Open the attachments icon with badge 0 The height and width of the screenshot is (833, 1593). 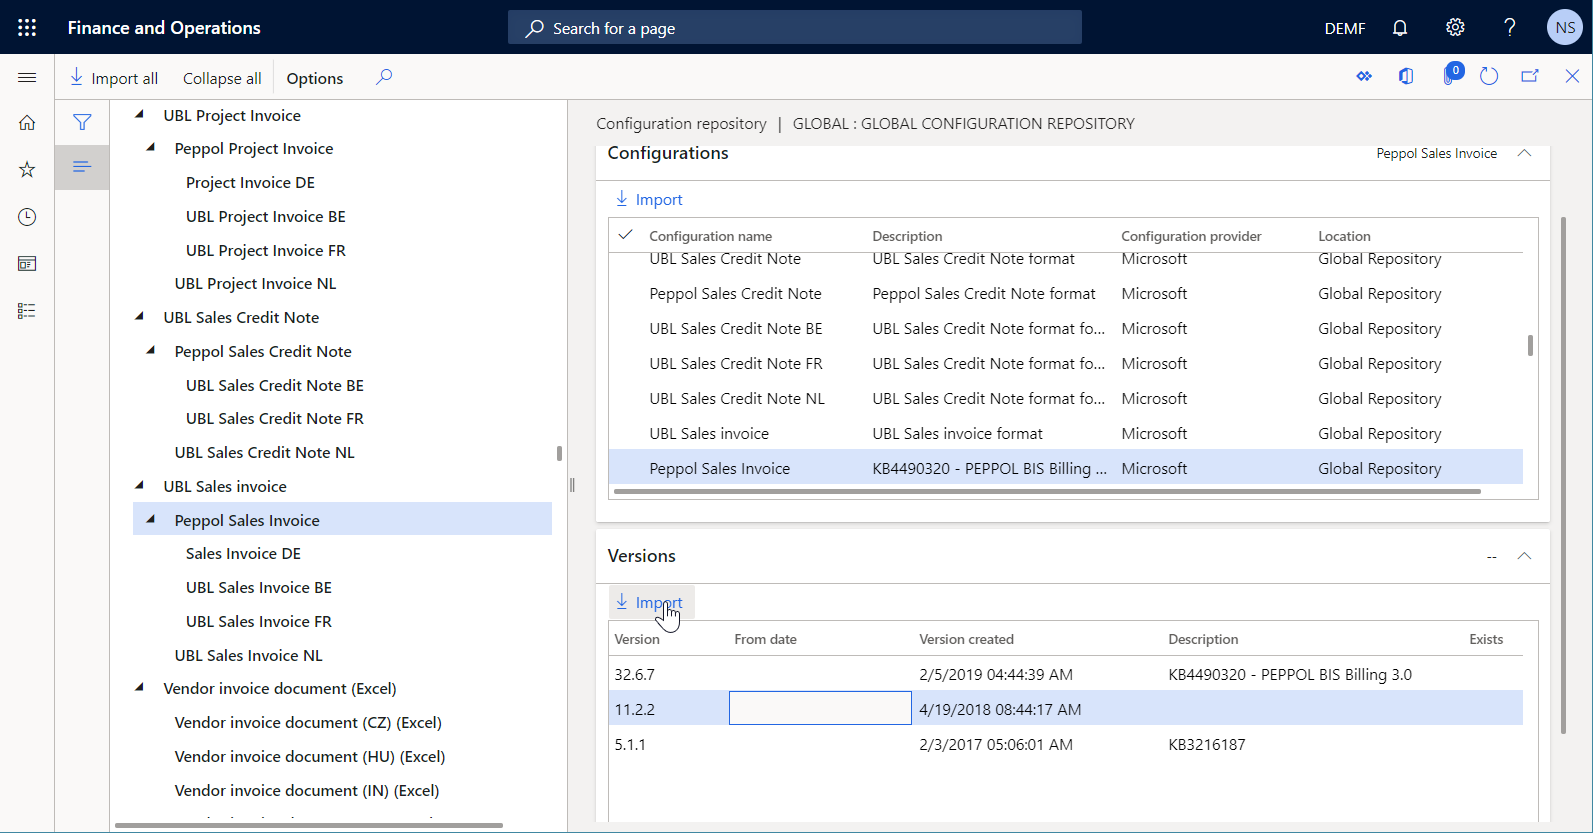point(1451,75)
